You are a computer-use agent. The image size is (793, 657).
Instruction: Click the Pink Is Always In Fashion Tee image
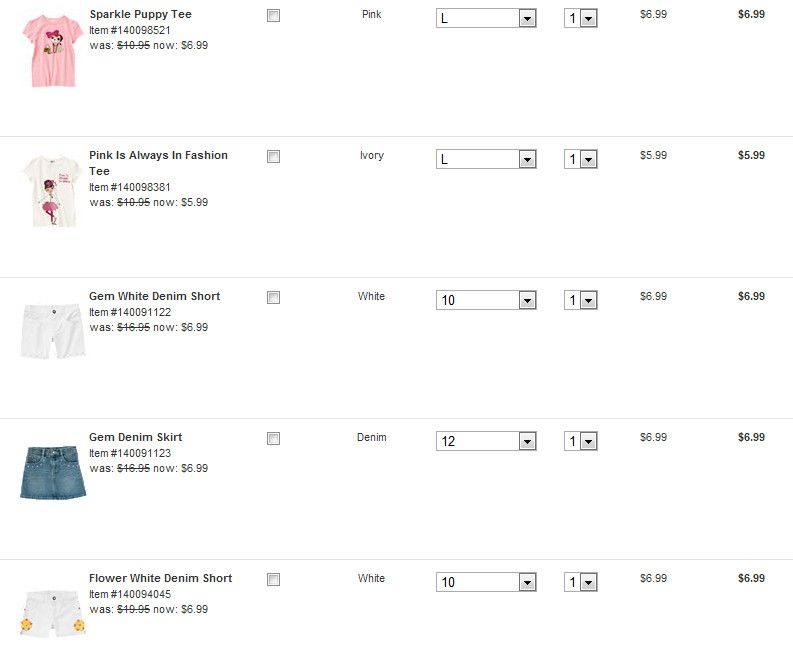53,191
